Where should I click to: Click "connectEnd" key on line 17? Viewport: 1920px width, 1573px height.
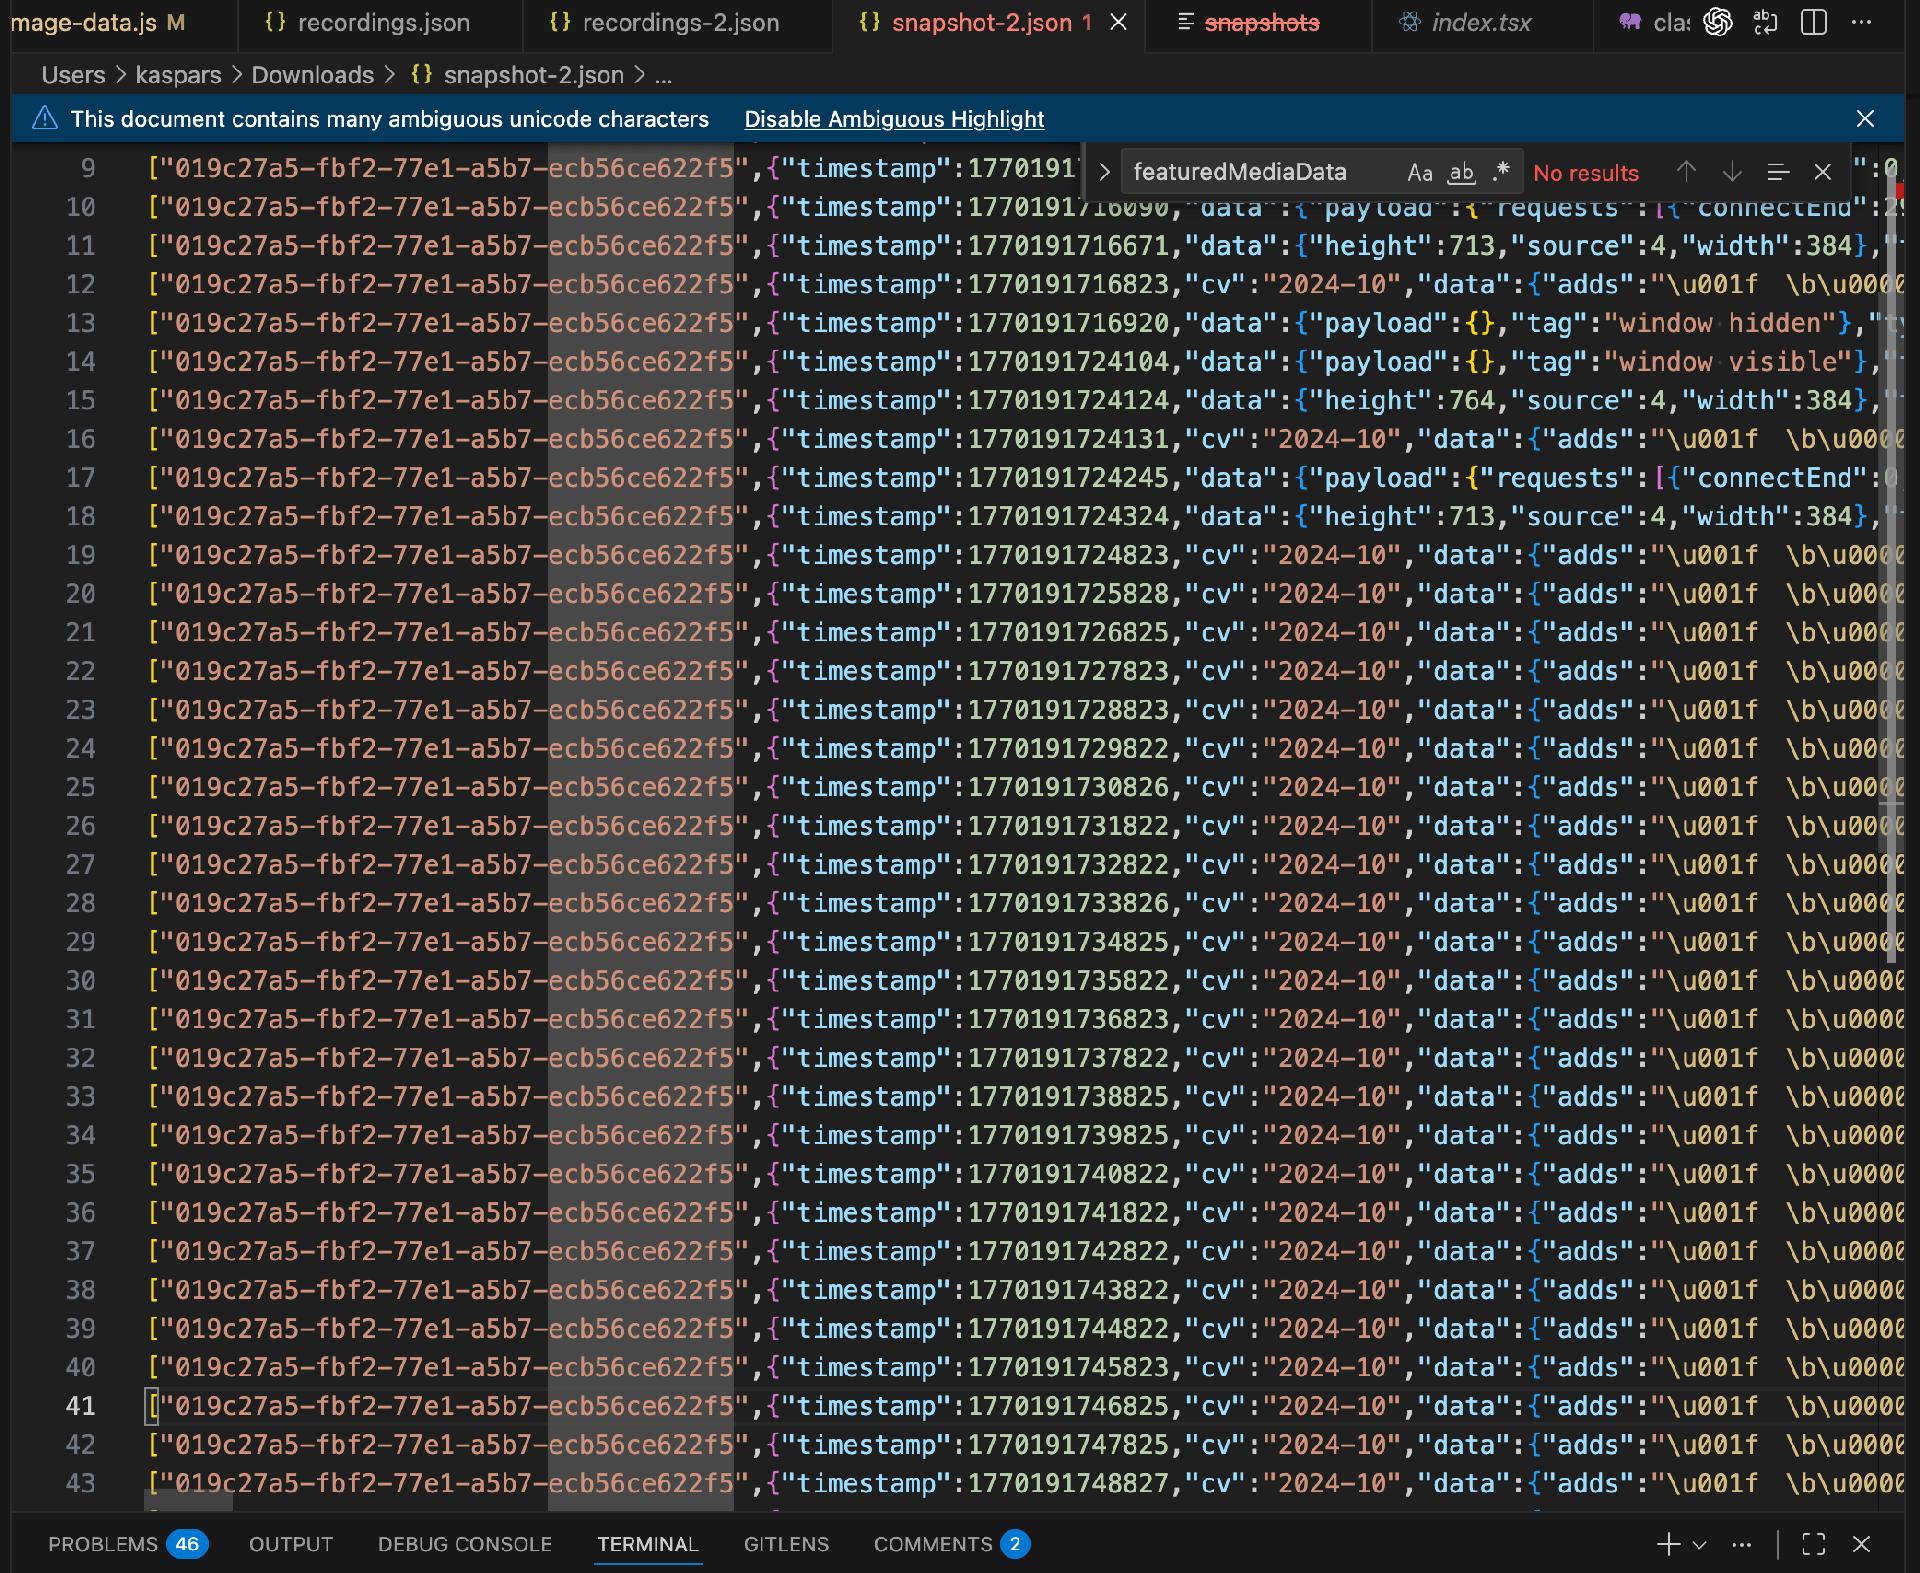pyautogui.click(x=1775, y=478)
